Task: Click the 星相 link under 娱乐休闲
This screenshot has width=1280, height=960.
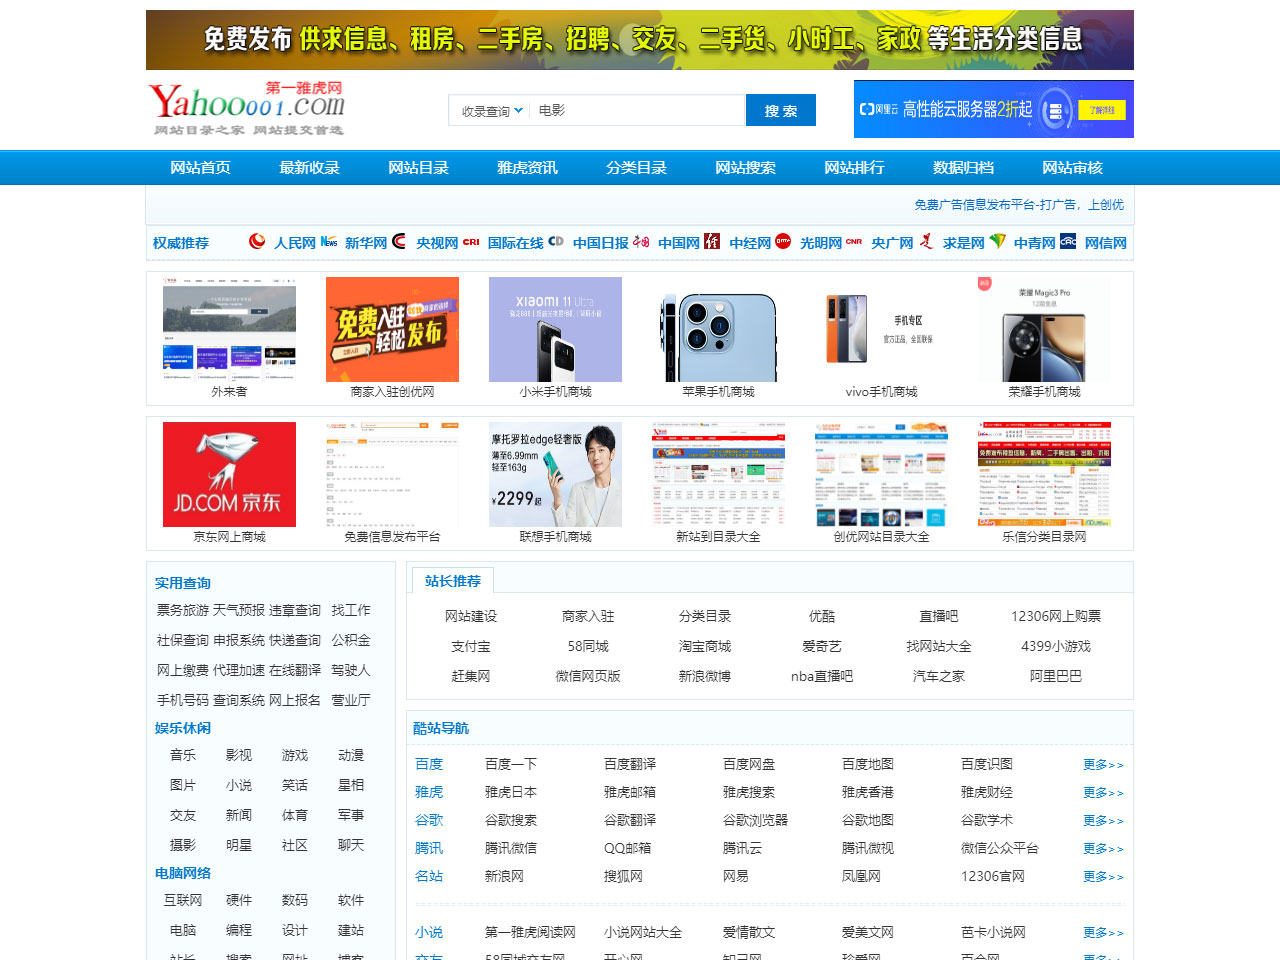Action: (x=351, y=785)
